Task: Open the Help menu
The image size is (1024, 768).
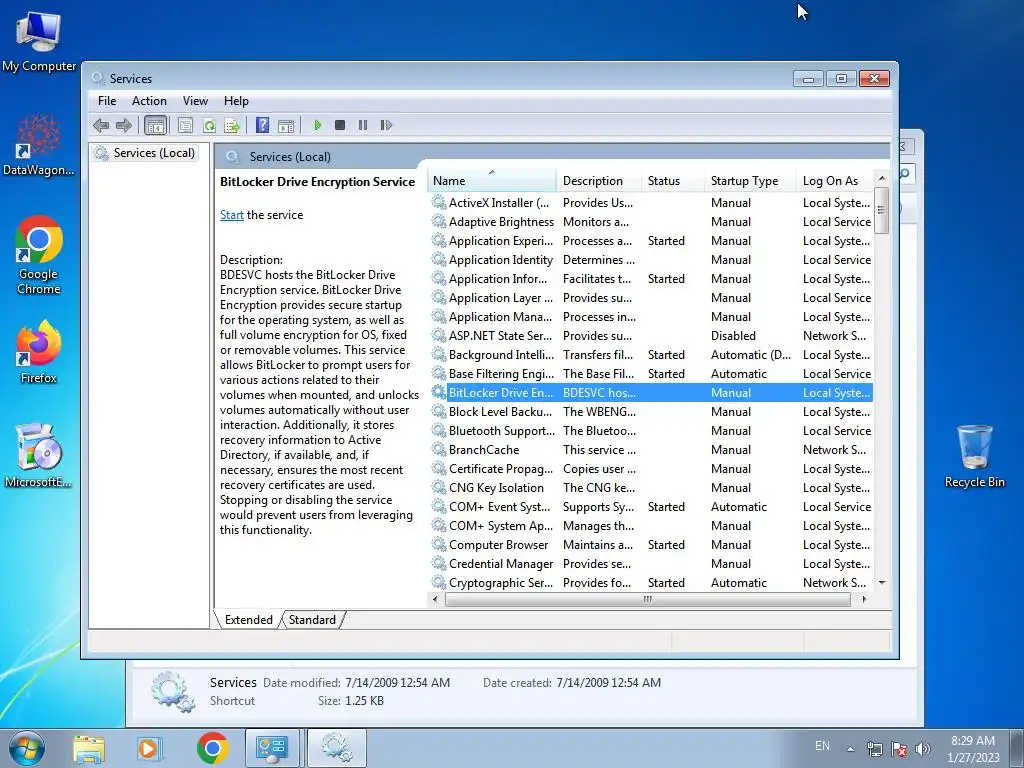Action: (x=236, y=101)
